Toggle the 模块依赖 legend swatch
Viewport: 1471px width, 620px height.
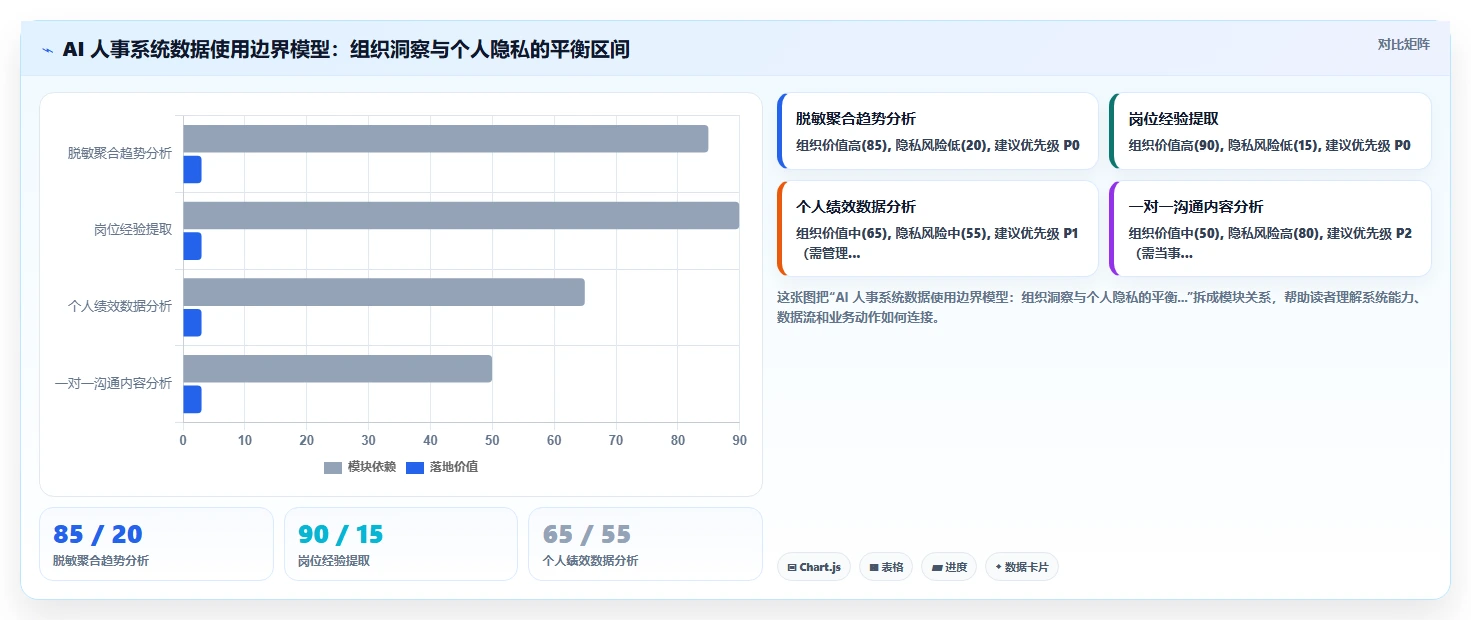pyautogui.click(x=333, y=467)
